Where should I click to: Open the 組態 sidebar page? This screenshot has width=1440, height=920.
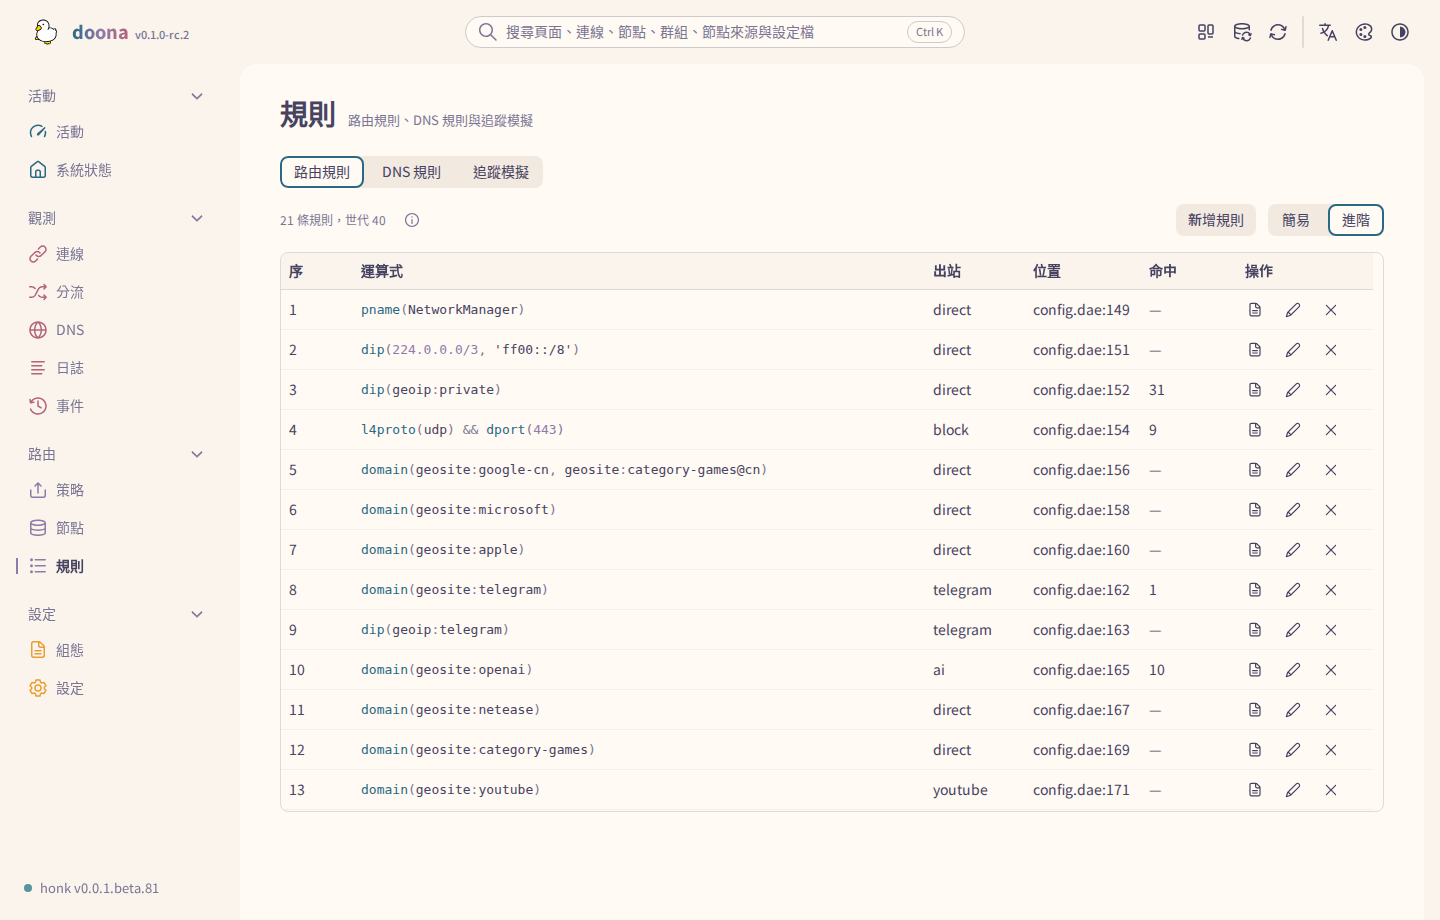pos(116,650)
